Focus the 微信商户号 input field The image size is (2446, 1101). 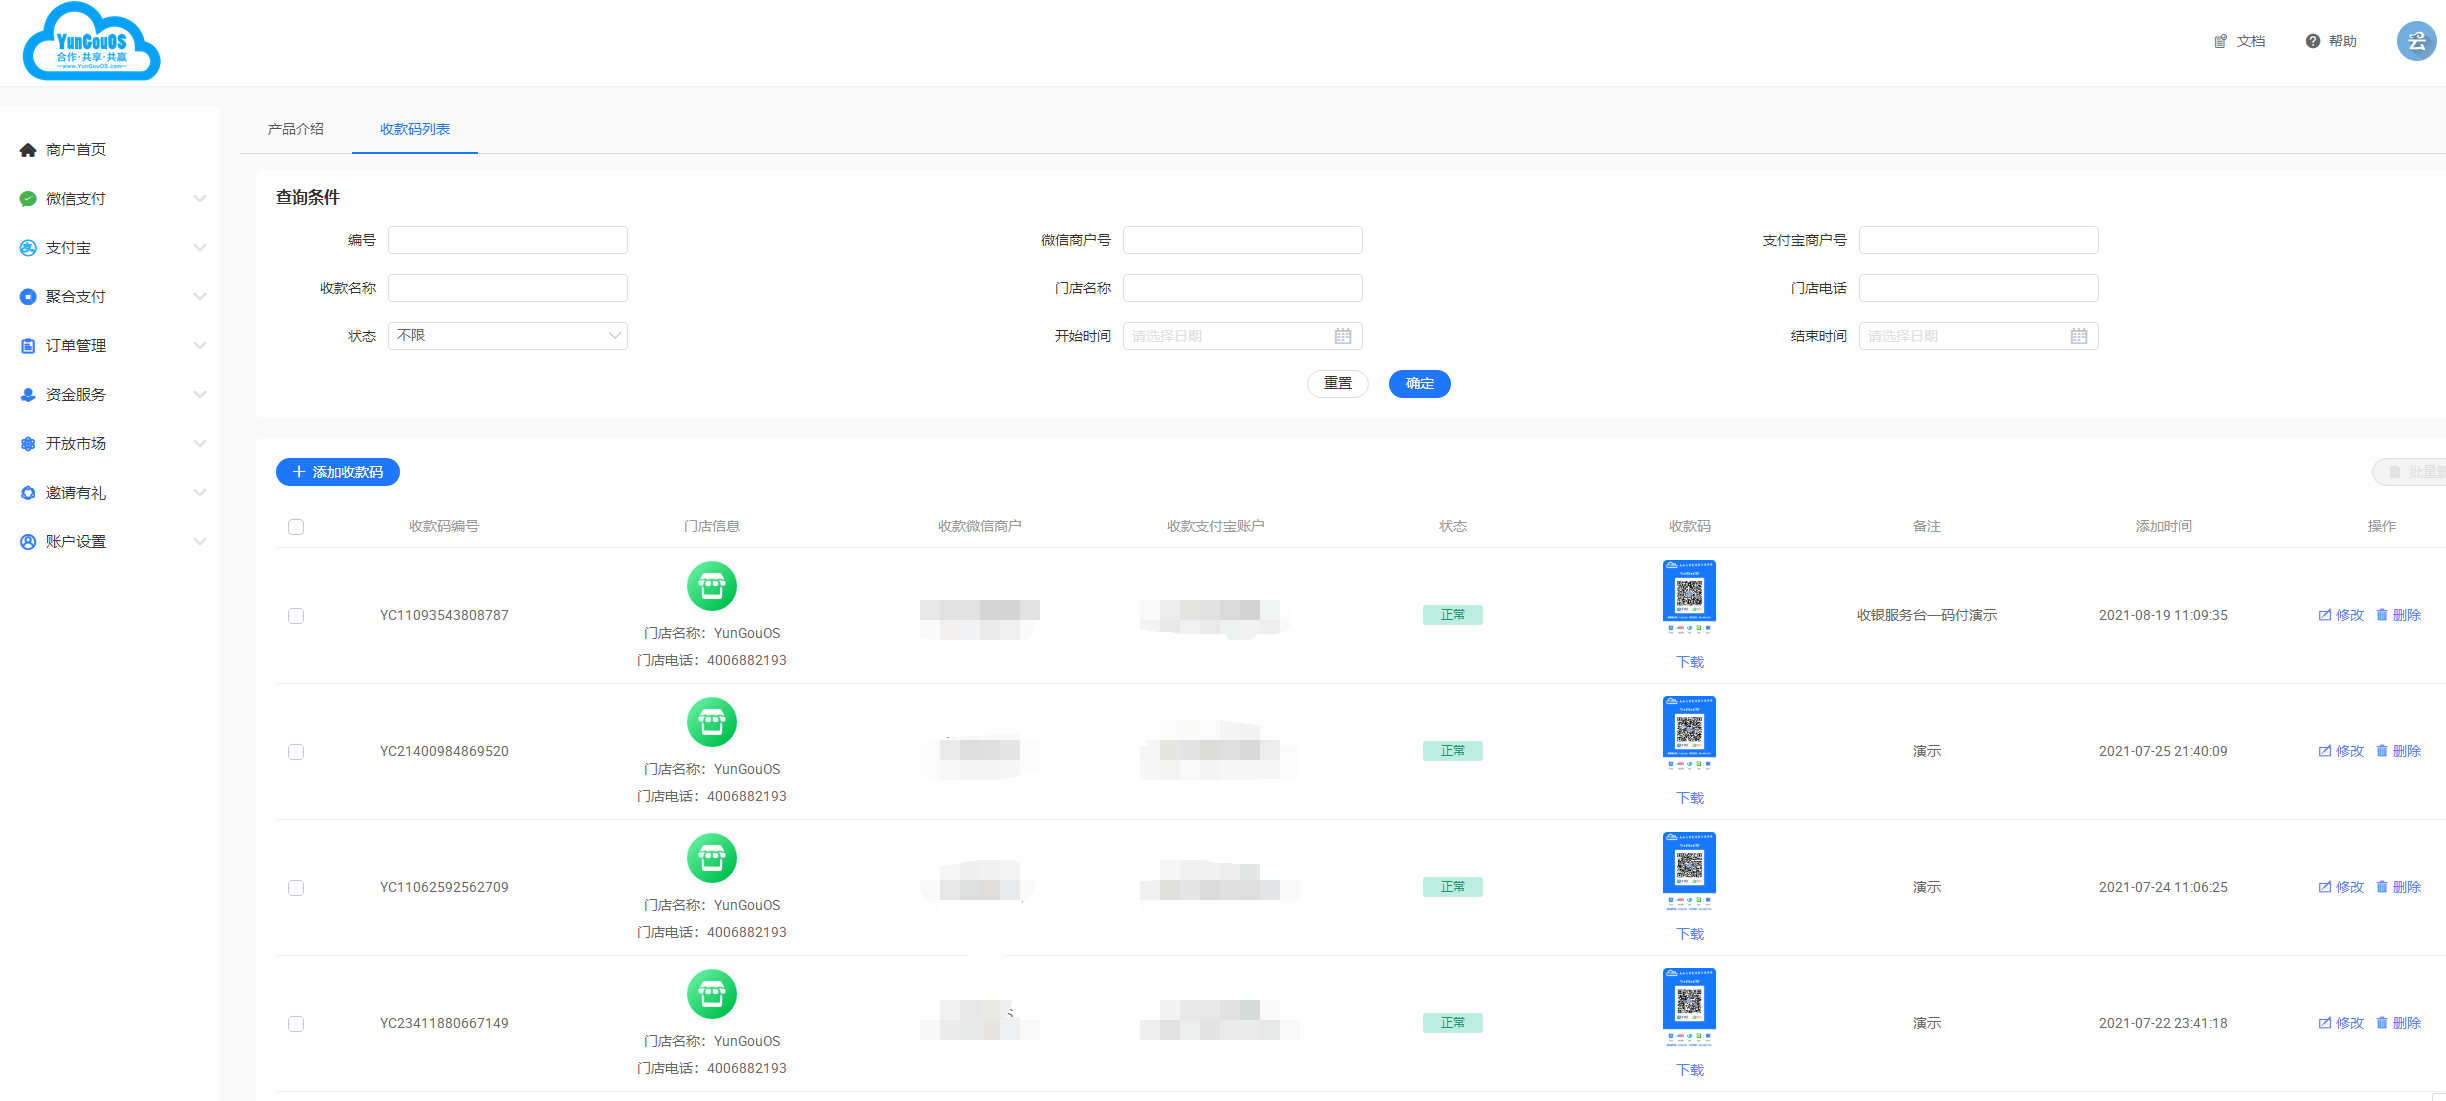(x=1243, y=240)
